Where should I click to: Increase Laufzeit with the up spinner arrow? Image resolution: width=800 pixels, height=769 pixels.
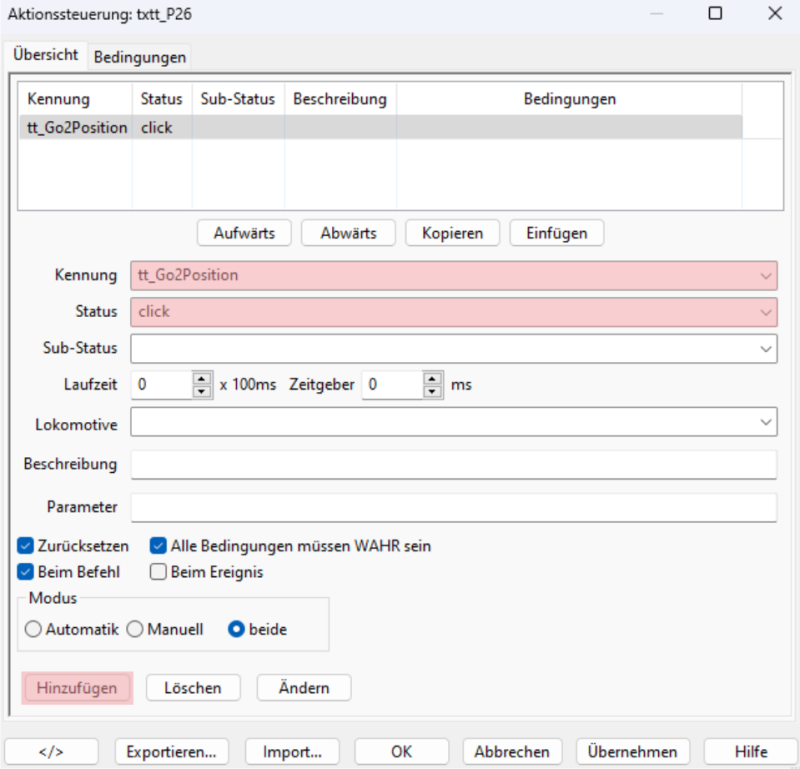202,378
